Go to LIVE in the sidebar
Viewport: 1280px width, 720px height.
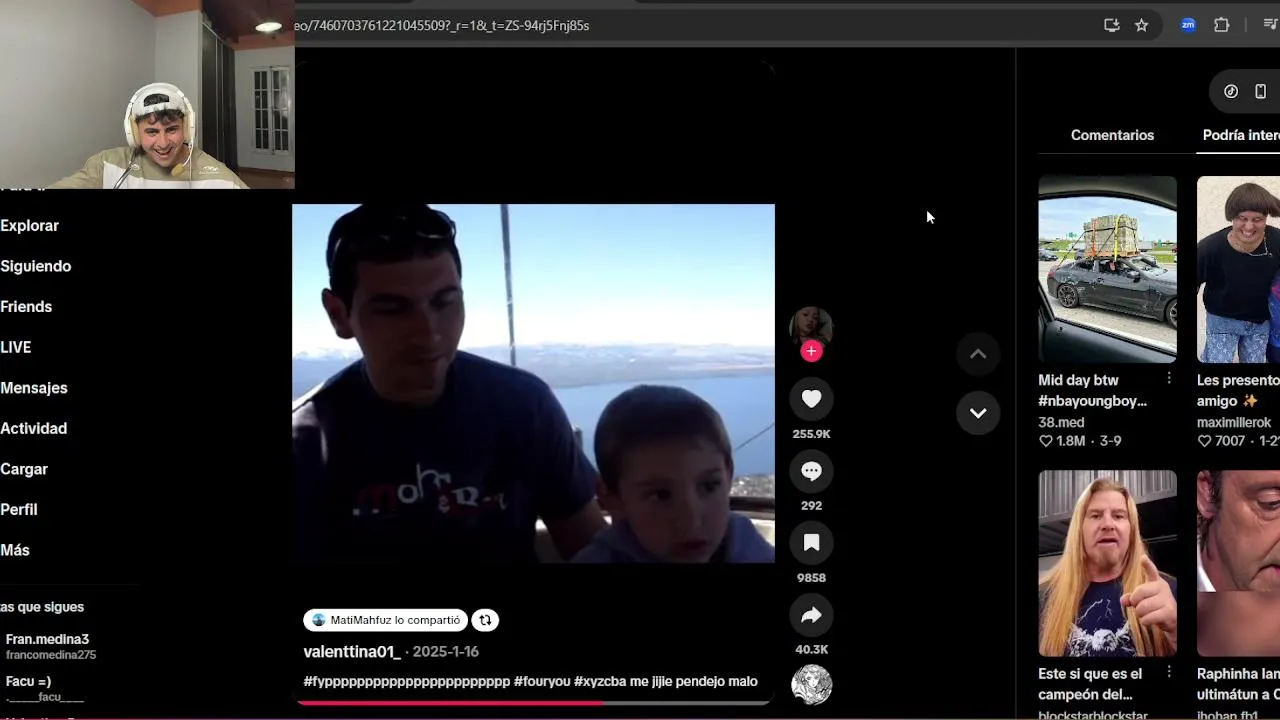click(16, 347)
